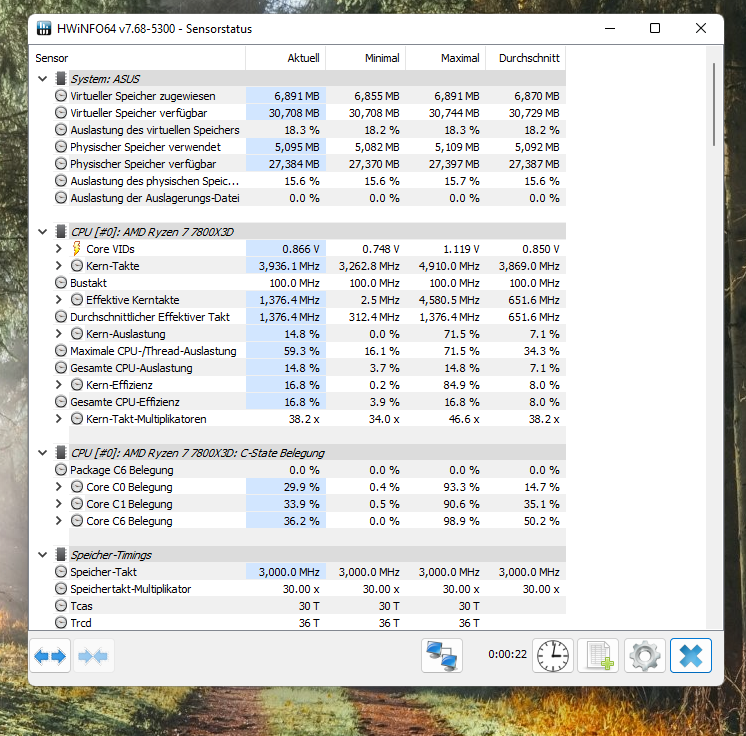This screenshot has width=746, height=736.
Task: Click the icon beside Tcas row
Action: pyautogui.click(x=61, y=606)
